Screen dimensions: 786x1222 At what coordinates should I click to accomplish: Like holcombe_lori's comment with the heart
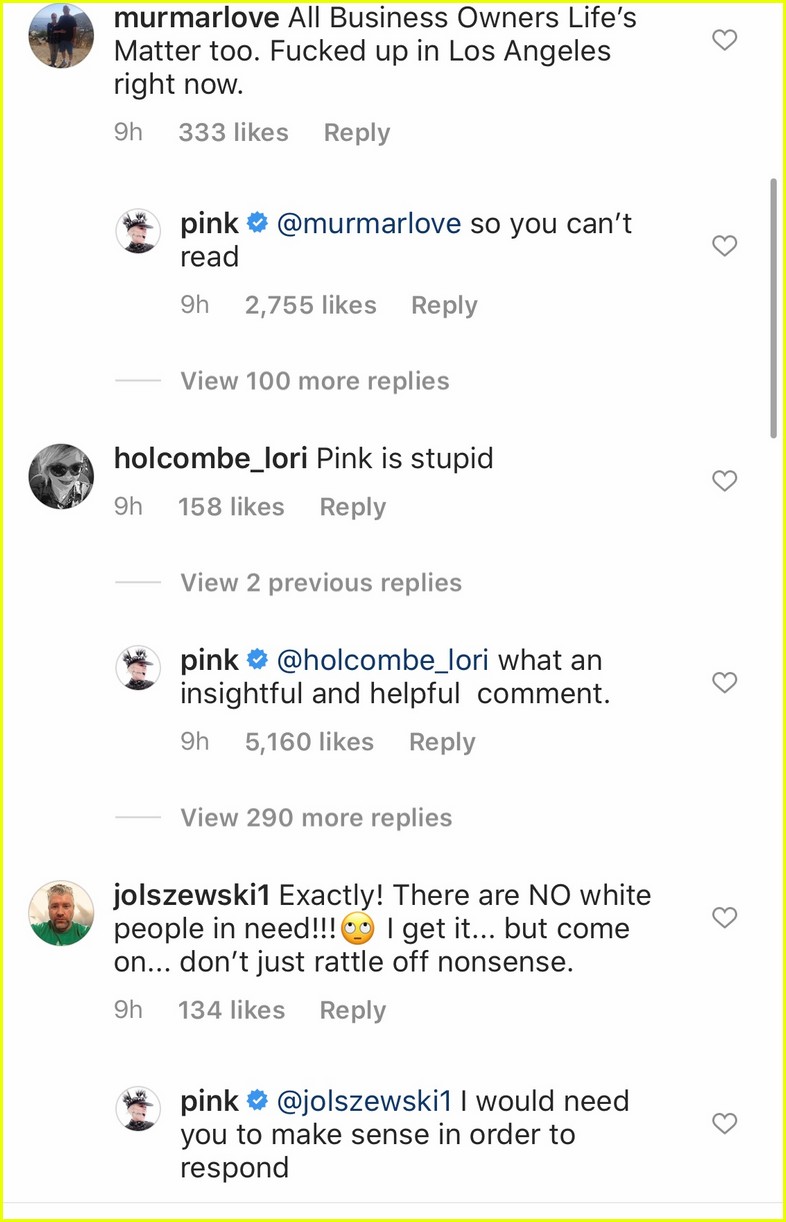pos(724,480)
